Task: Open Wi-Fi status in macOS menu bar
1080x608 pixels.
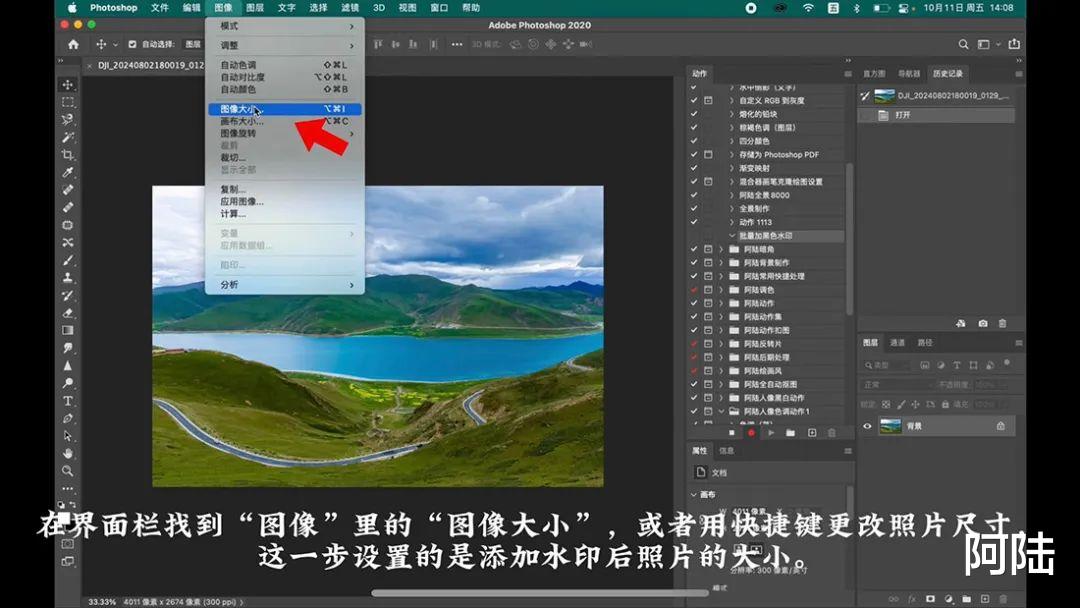Action: 808,8
